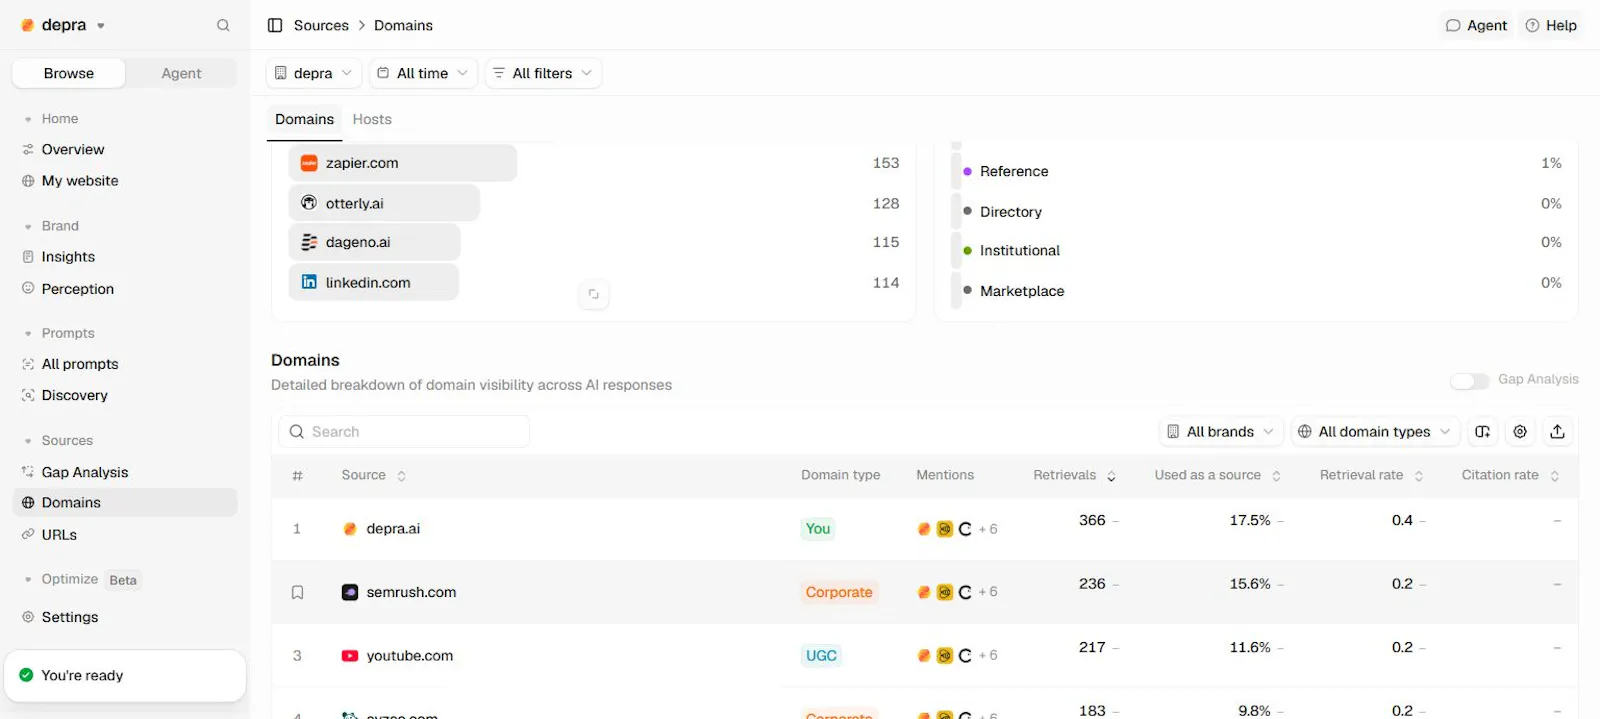Open the depra workspace switcher dropdown
Viewport: 1600px width, 719px height.
point(64,25)
